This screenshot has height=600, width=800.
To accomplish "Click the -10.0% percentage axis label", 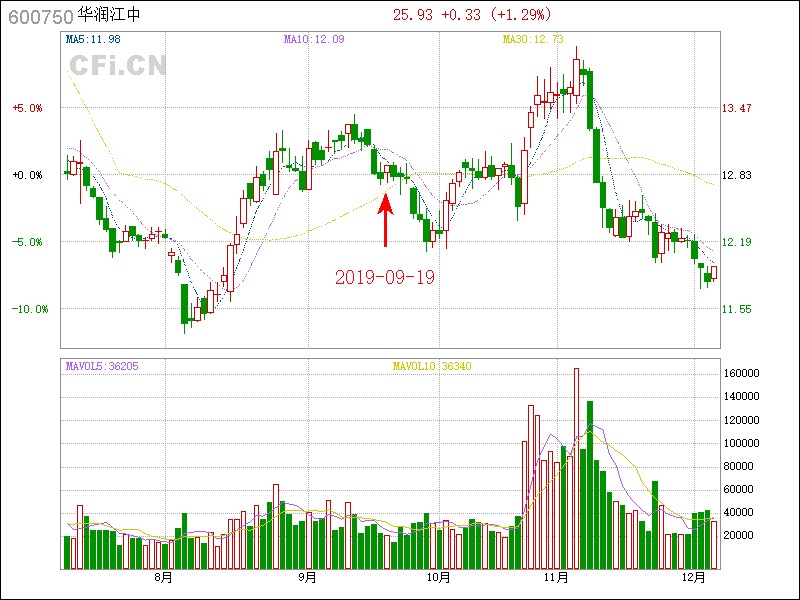I will (x=30, y=309).
